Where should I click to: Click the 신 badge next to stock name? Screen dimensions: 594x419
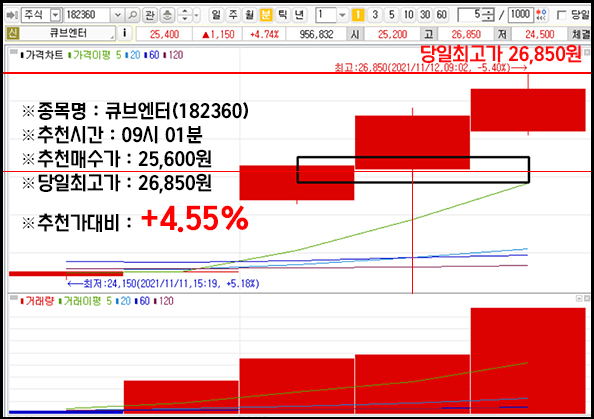point(13,34)
